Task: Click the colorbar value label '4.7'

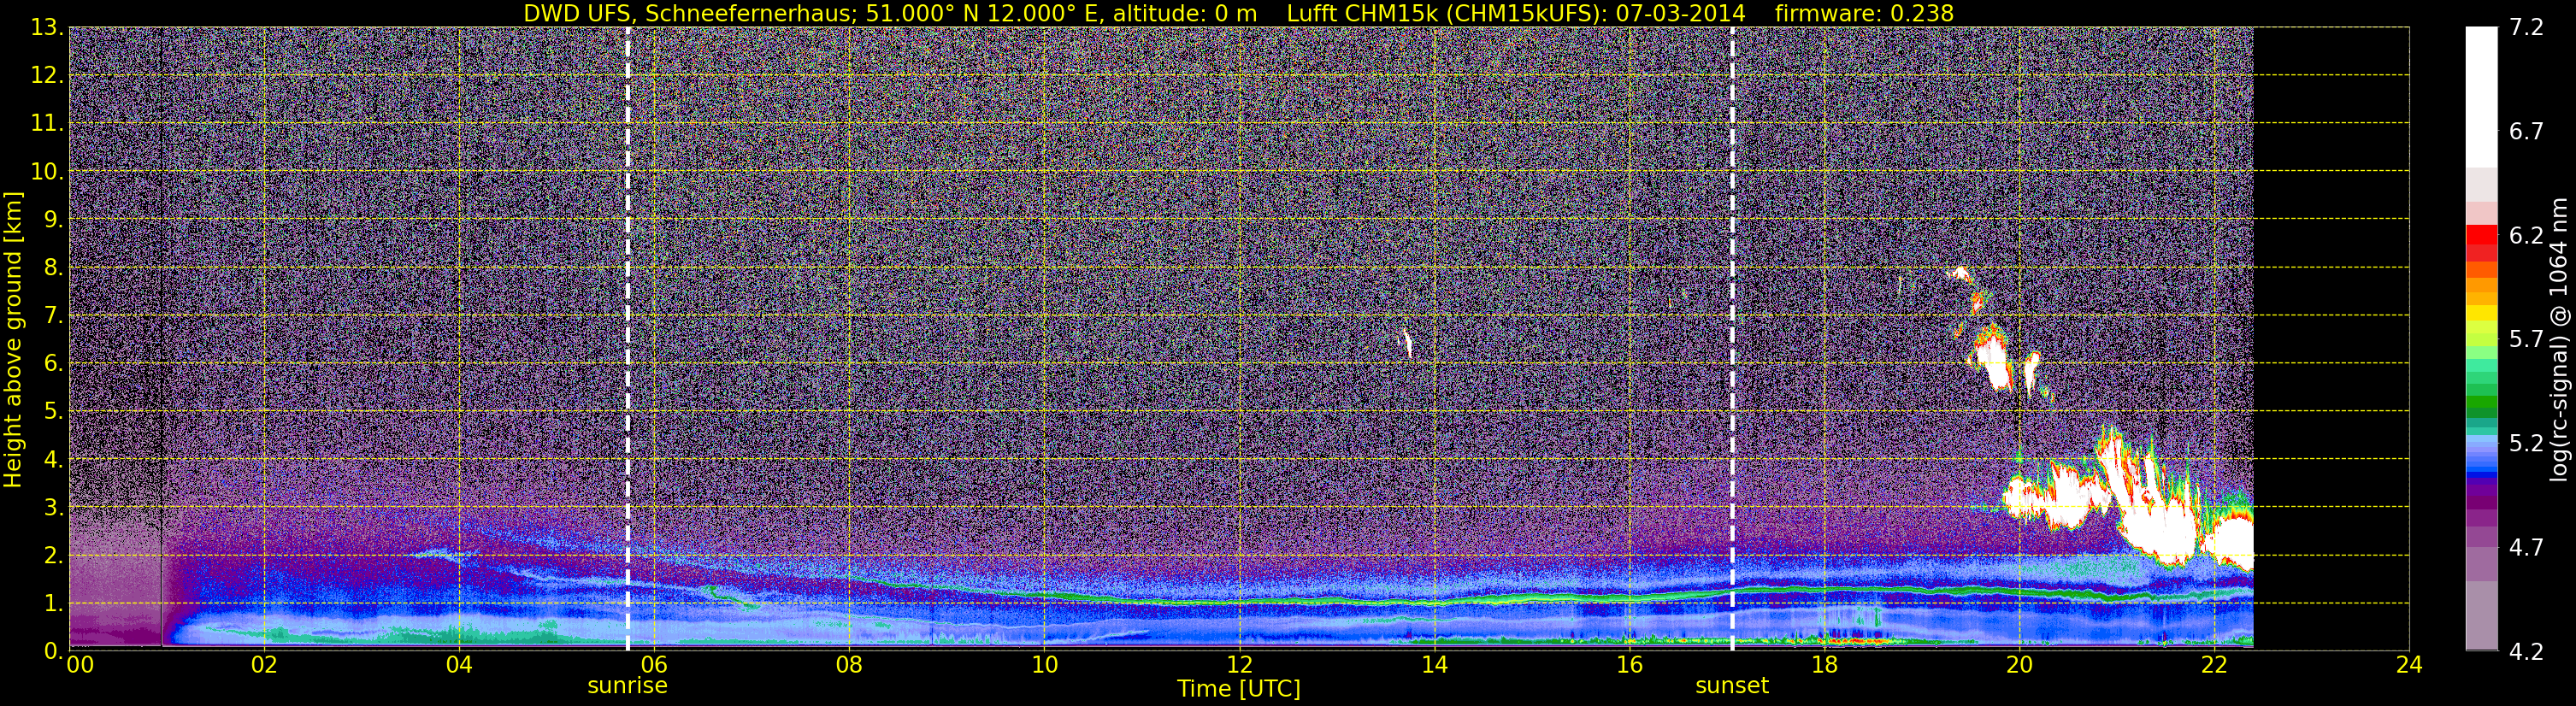Action: [x=2526, y=548]
